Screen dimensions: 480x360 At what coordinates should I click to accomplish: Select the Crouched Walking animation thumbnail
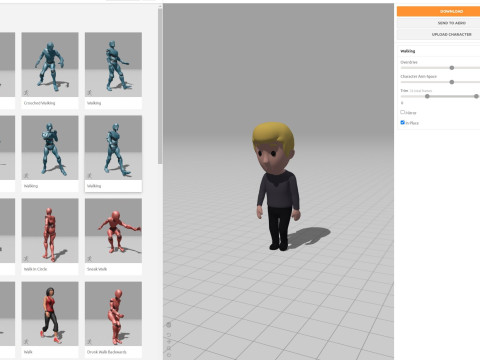50,64
